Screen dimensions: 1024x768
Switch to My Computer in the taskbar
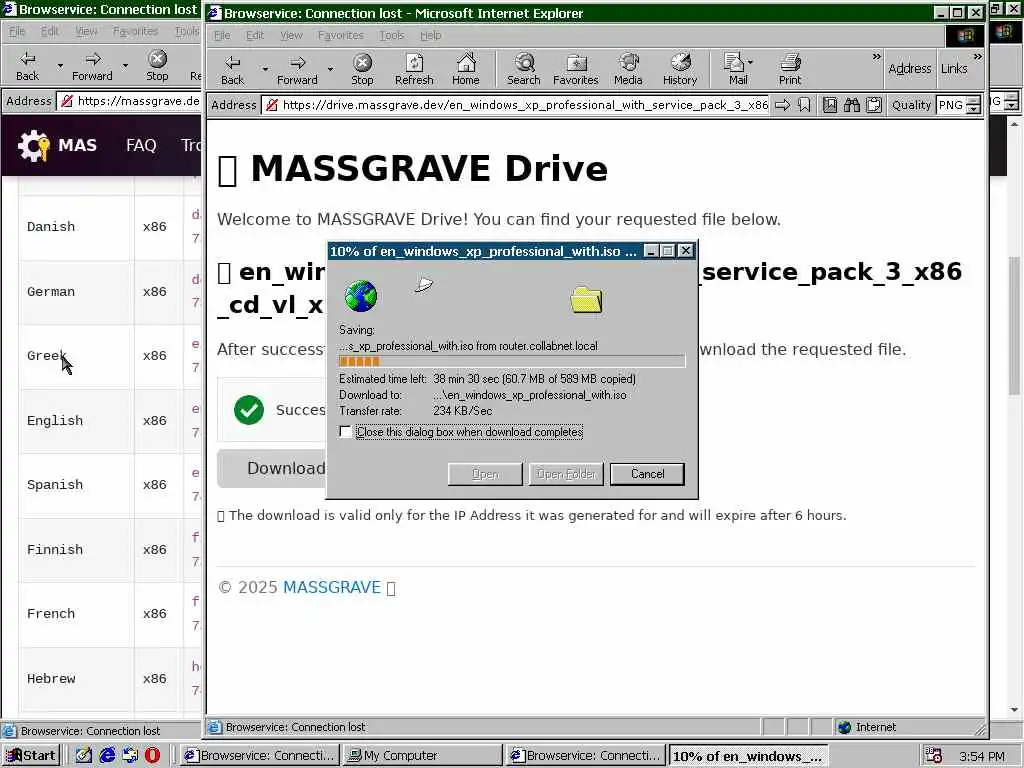[423, 756]
